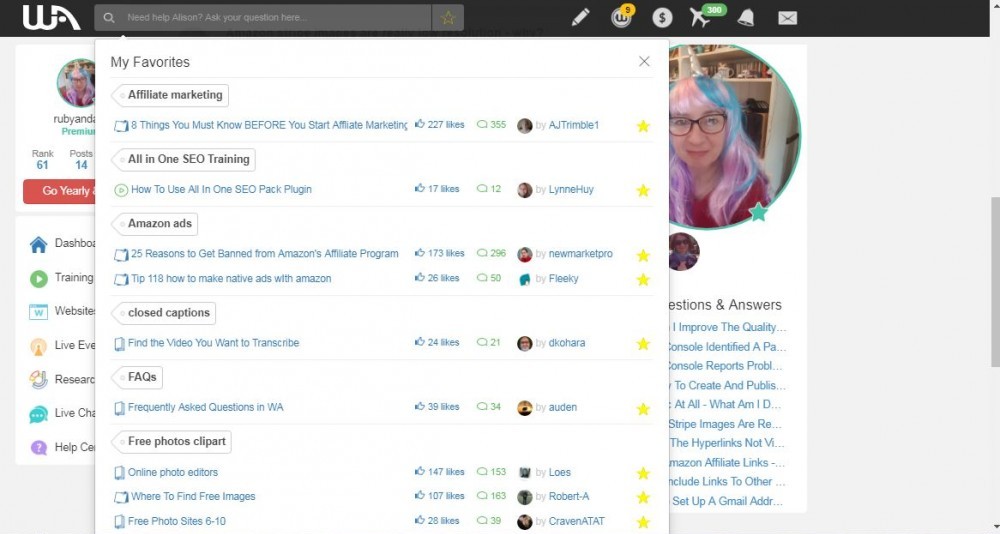This screenshot has width=1000, height=534.
Task: Close the My Favorites panel
Action: point(644,61)
